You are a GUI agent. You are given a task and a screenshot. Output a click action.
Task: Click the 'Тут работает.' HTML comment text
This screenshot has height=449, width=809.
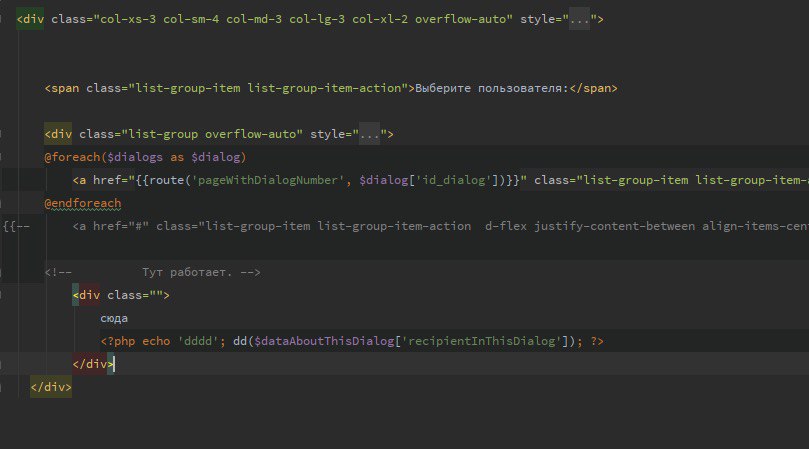point(187,272)
